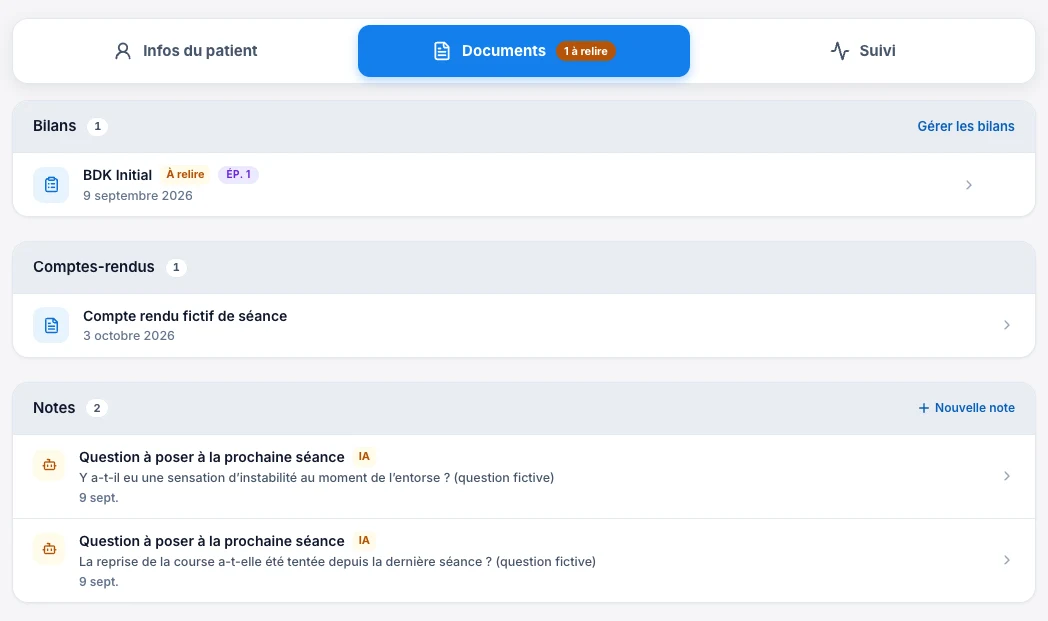
Task: Click the Bilans count badge '1'
Action: coord(98,126)
